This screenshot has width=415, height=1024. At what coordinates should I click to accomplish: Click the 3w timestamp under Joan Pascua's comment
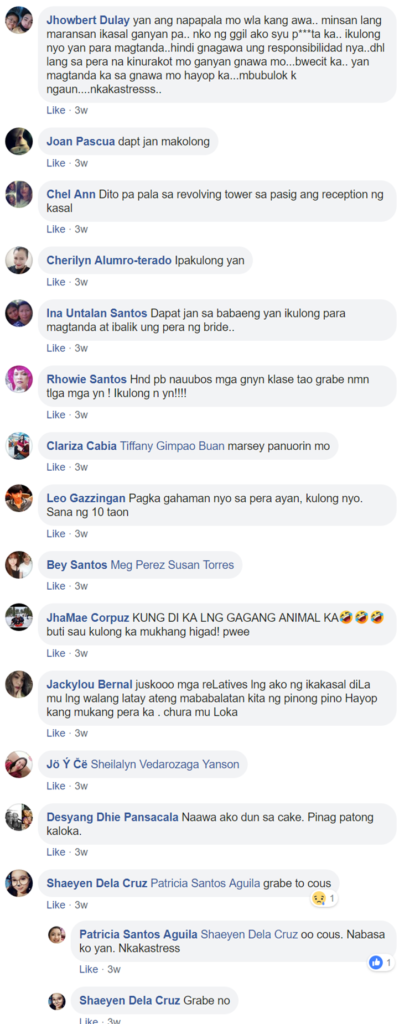[80, 163]
